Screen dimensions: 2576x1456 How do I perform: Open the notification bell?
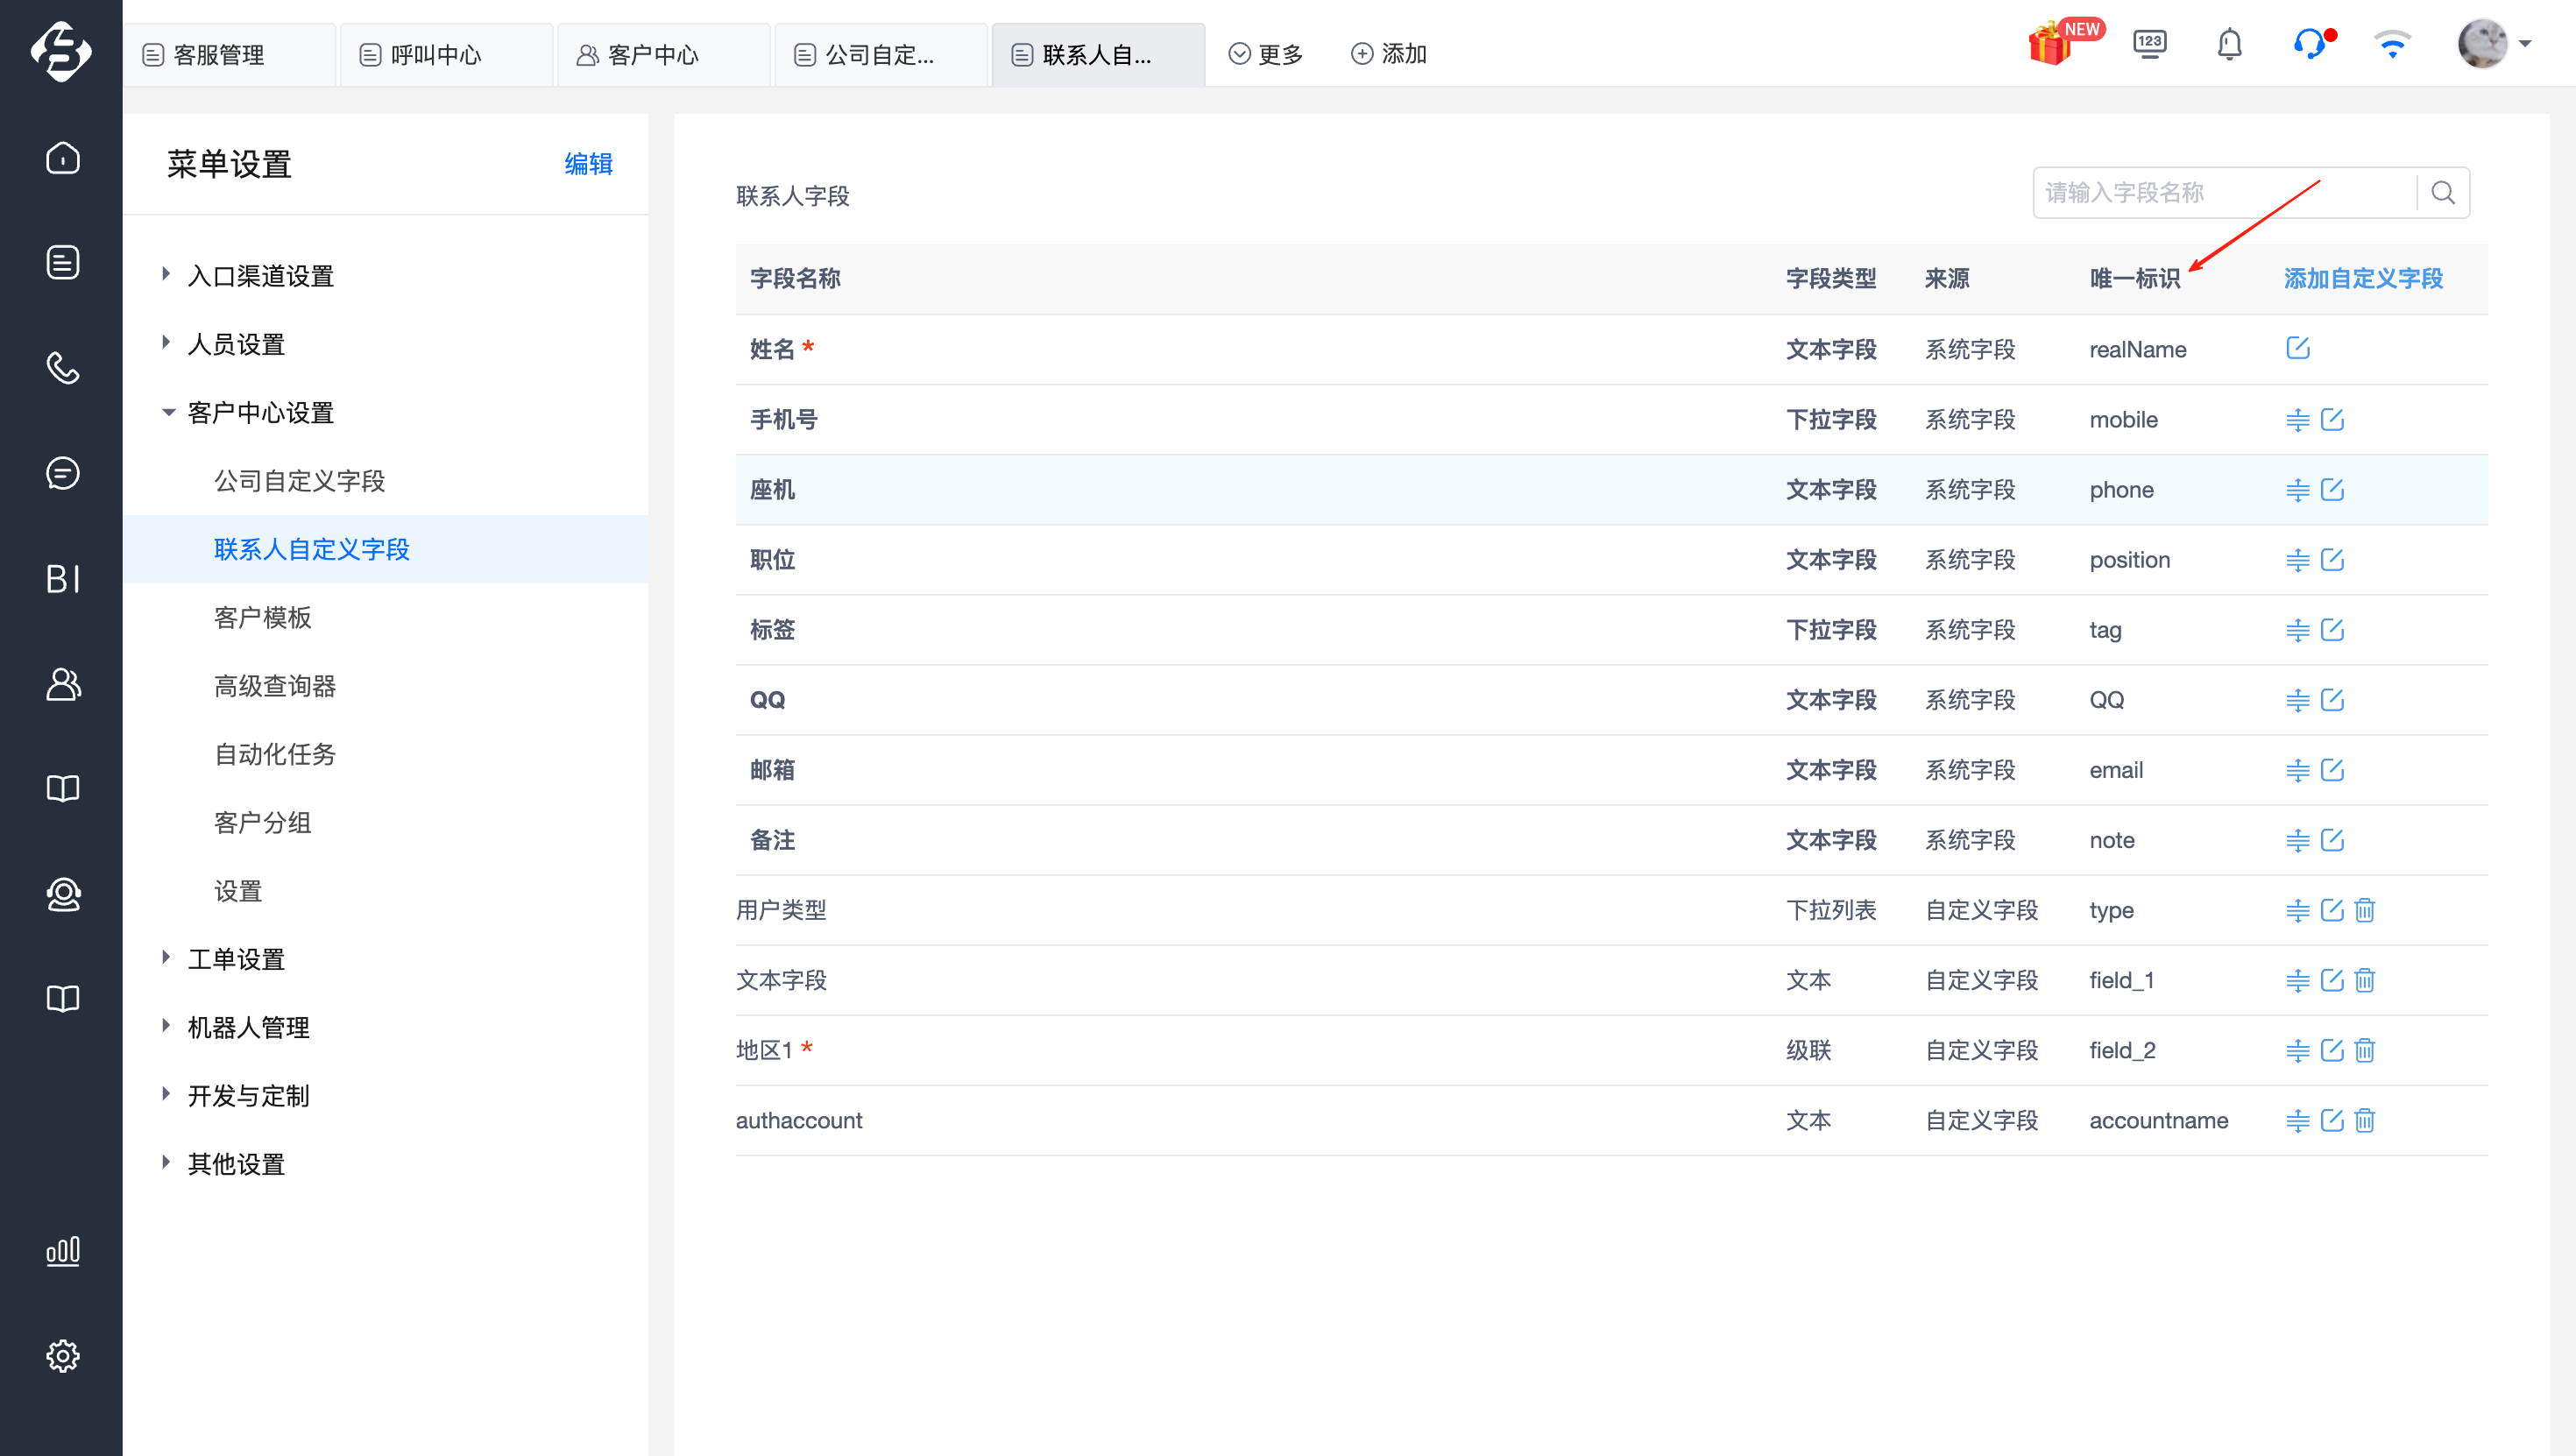(2229, 45)
